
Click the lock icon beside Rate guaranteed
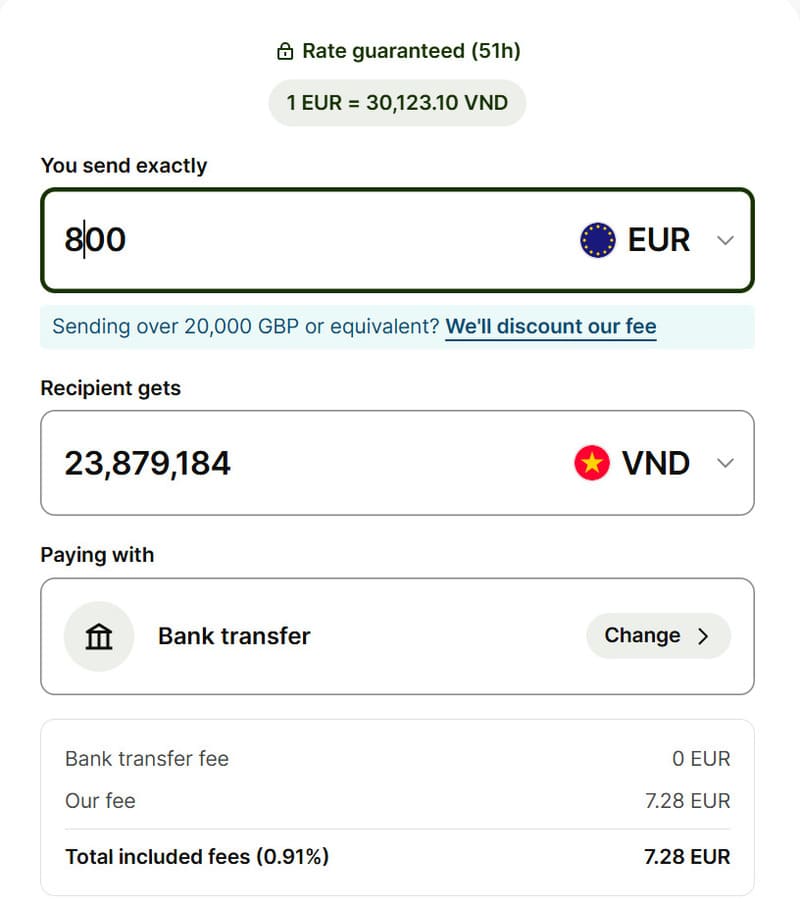click(285, 51)
